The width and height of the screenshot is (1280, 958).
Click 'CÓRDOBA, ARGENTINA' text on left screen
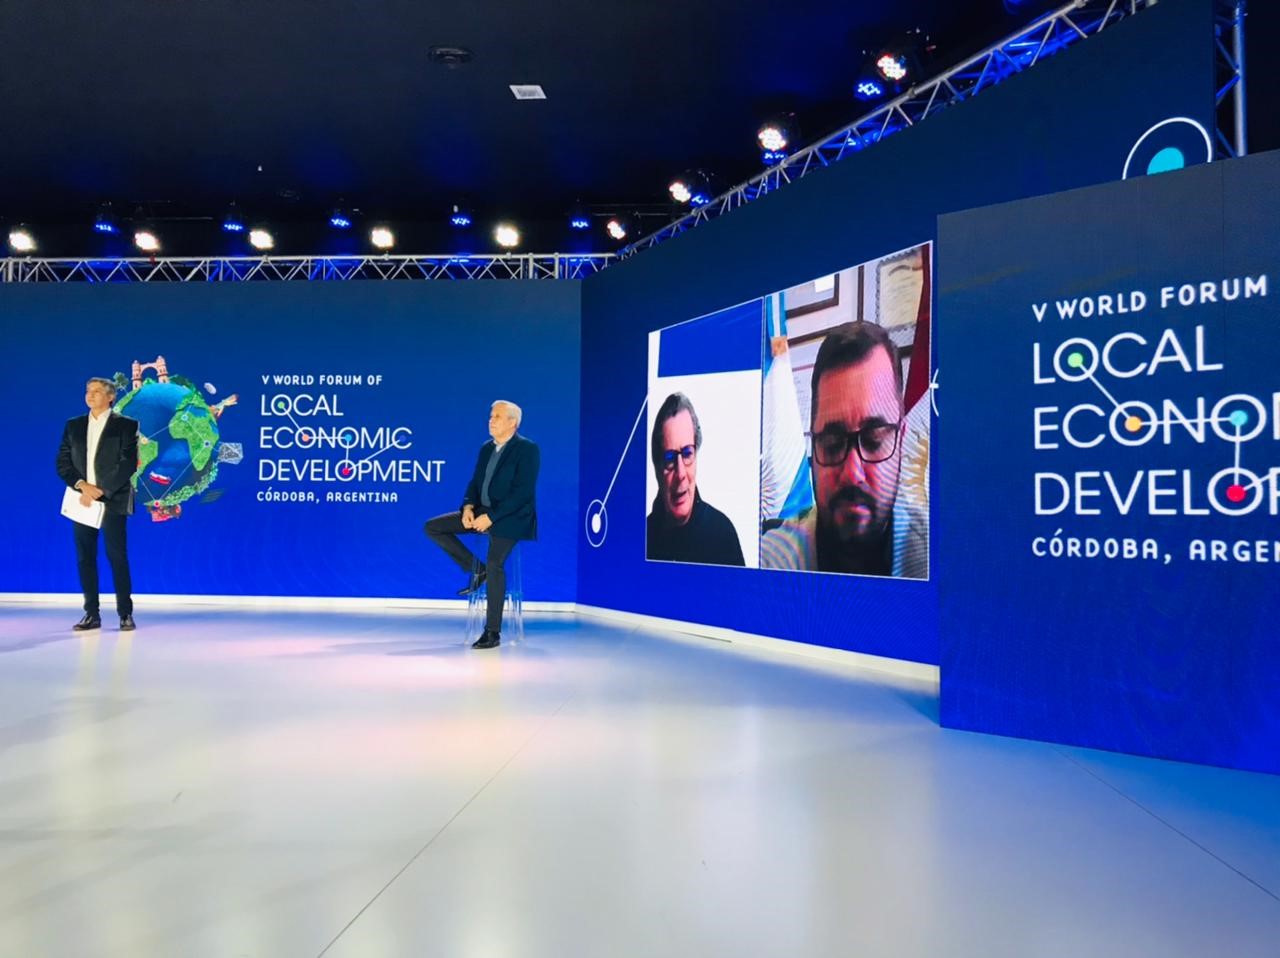point(328,497)
